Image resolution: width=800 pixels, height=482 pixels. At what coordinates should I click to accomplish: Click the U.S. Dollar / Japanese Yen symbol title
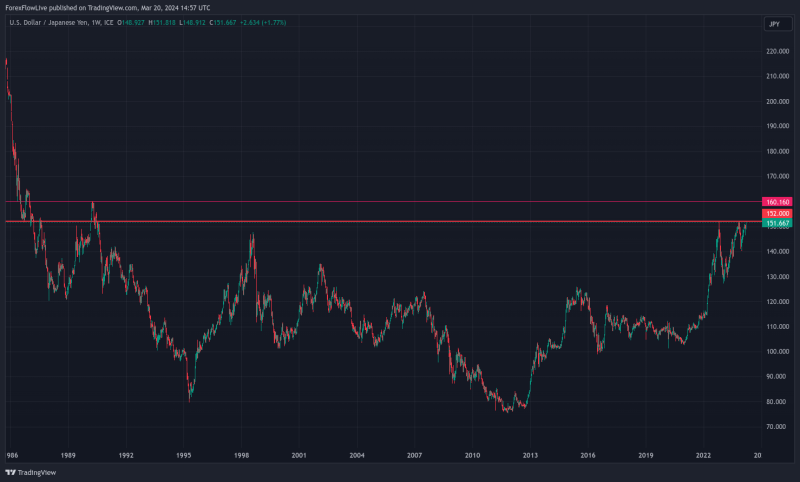click(48, 22)
